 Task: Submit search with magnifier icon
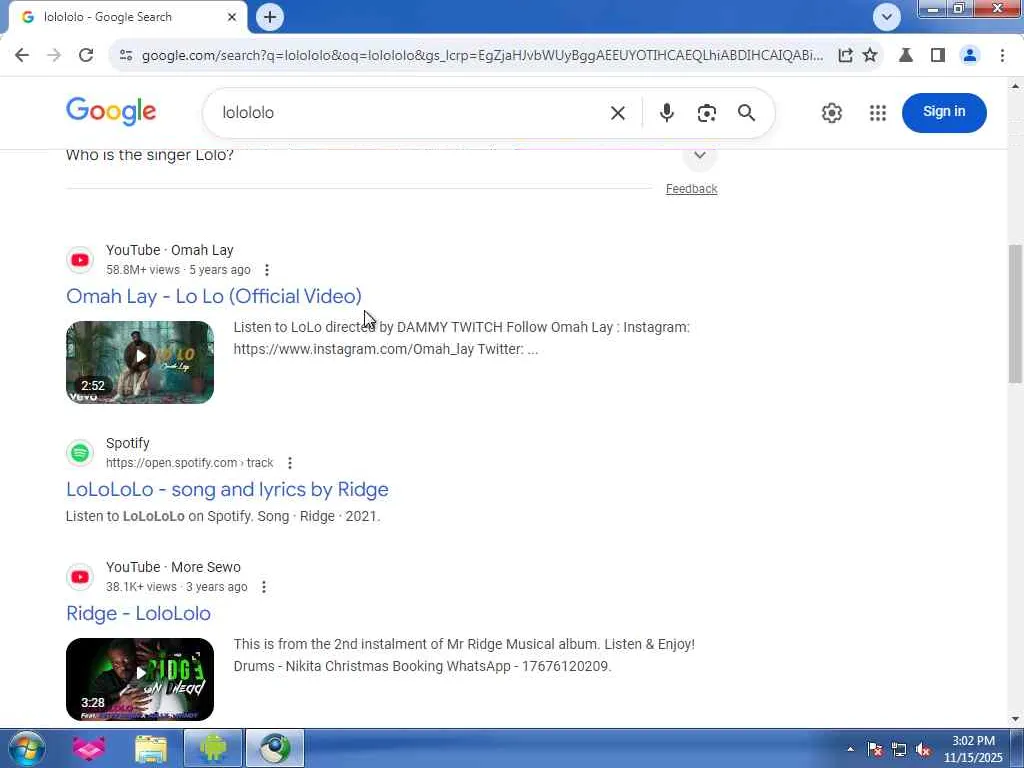746,113
